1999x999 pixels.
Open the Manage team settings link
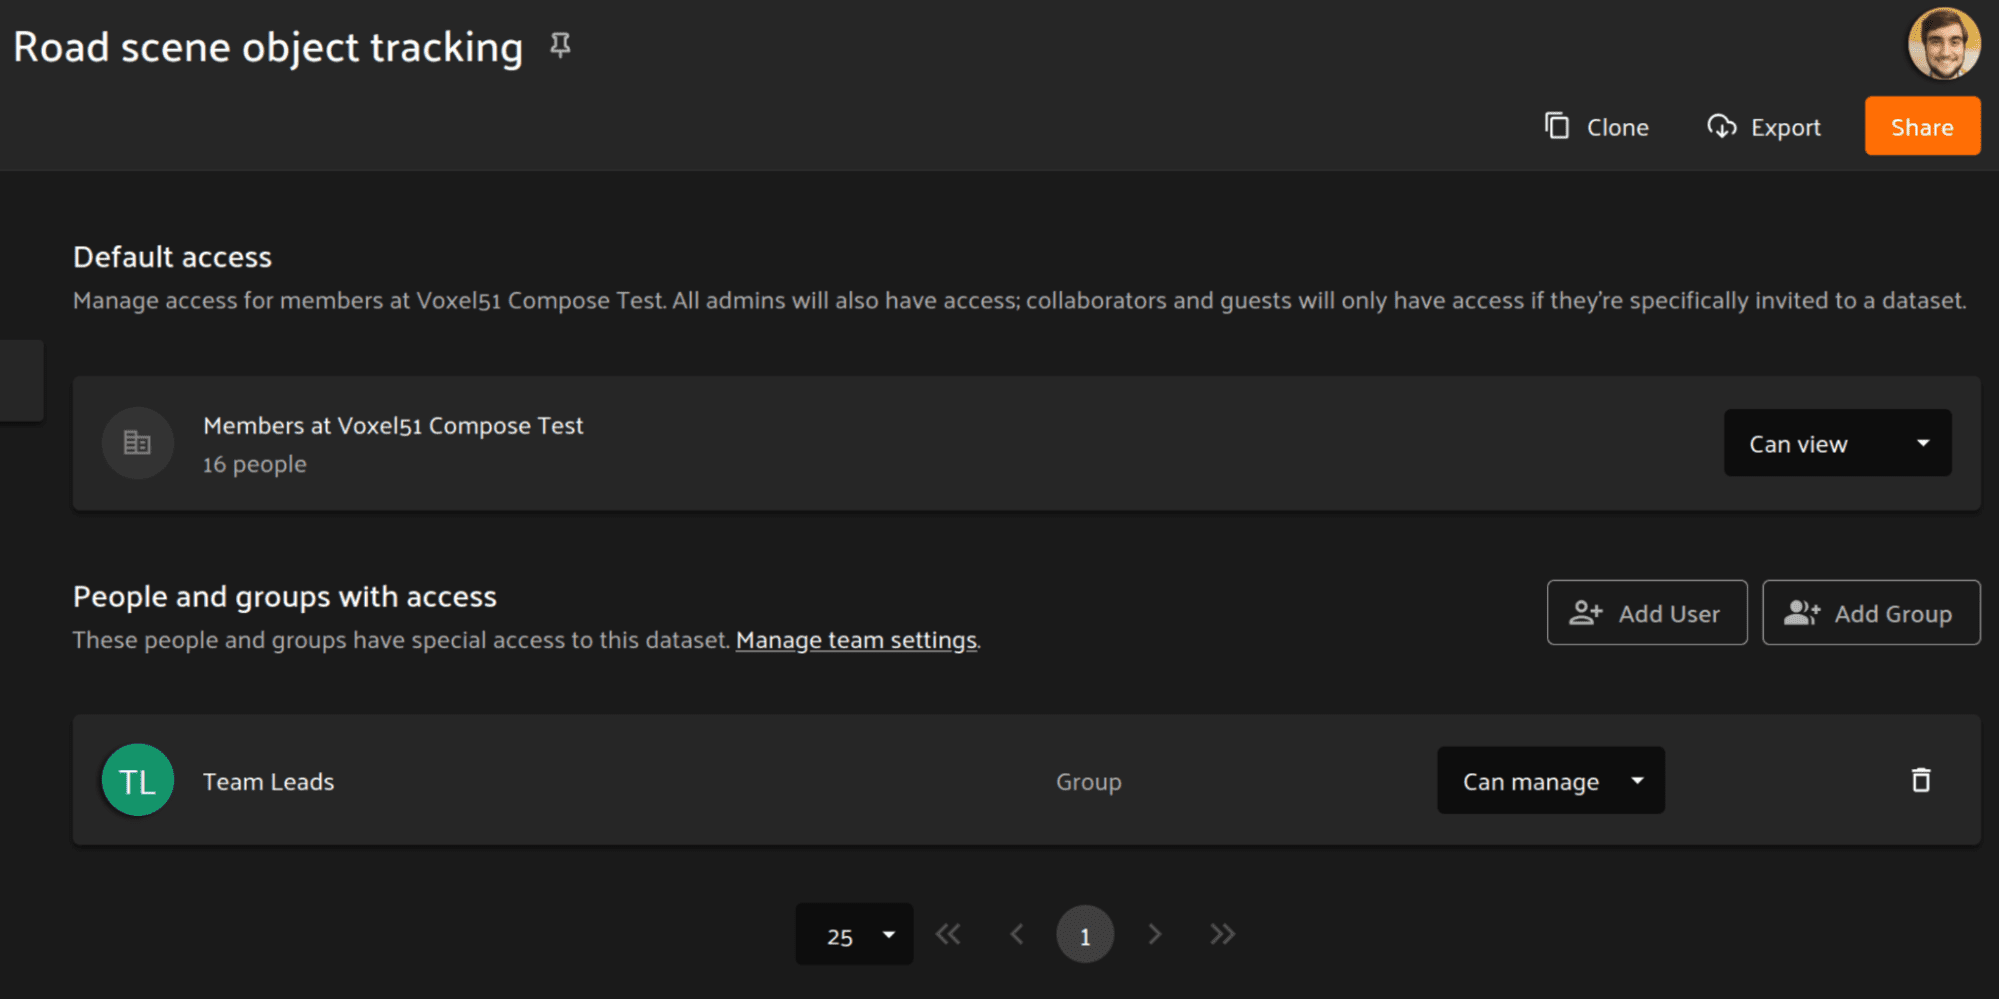(x=856, y=640)
